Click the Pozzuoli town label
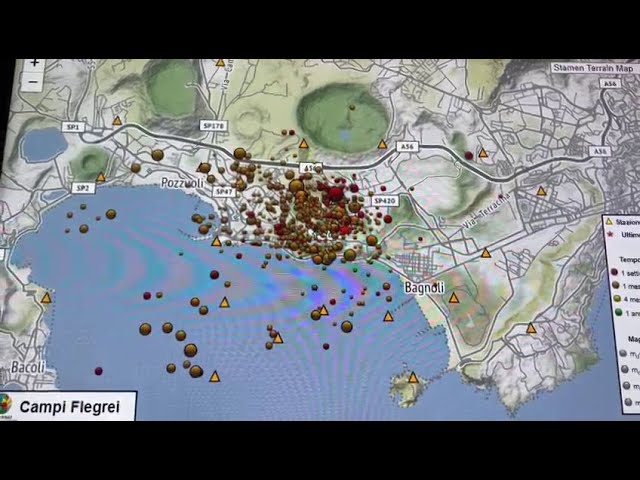The image size is (640, 480). point(182,183)
